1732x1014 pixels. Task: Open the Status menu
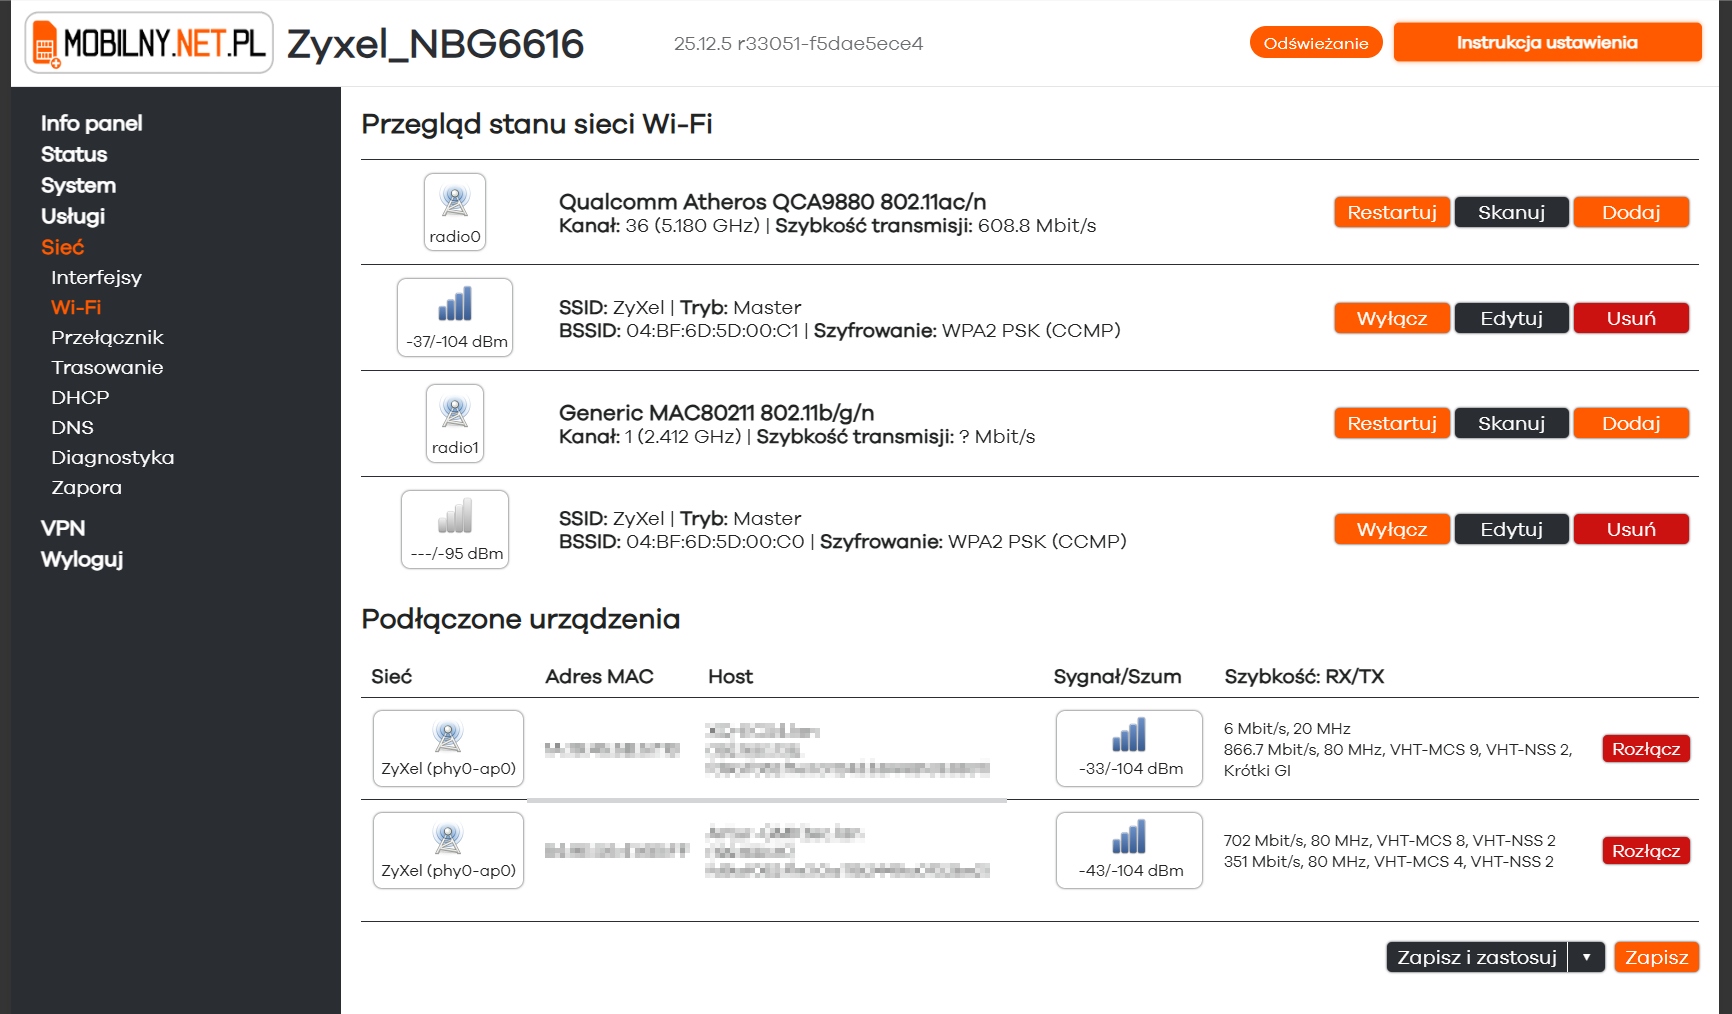74,154
